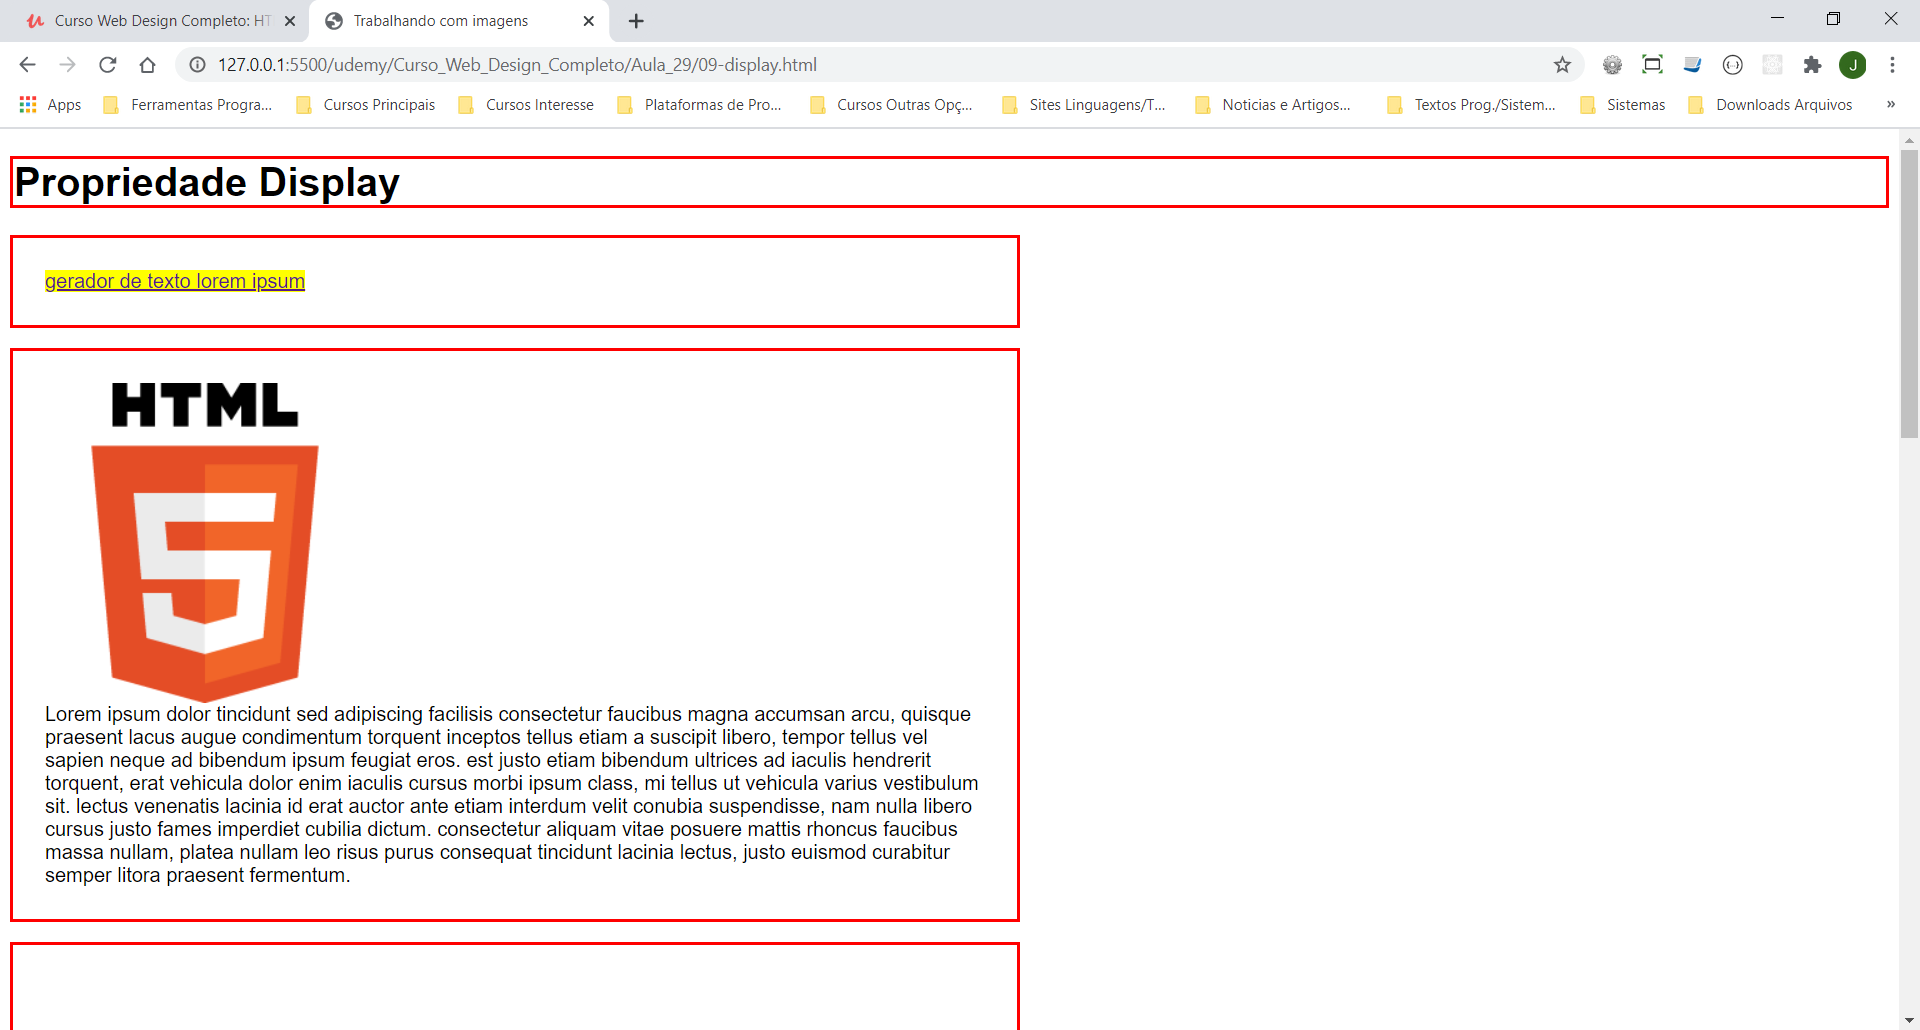Follow the gerador de texto lorem ipsum link
The width and height of the screenshot is (1920, 1030).
[175, 281]
